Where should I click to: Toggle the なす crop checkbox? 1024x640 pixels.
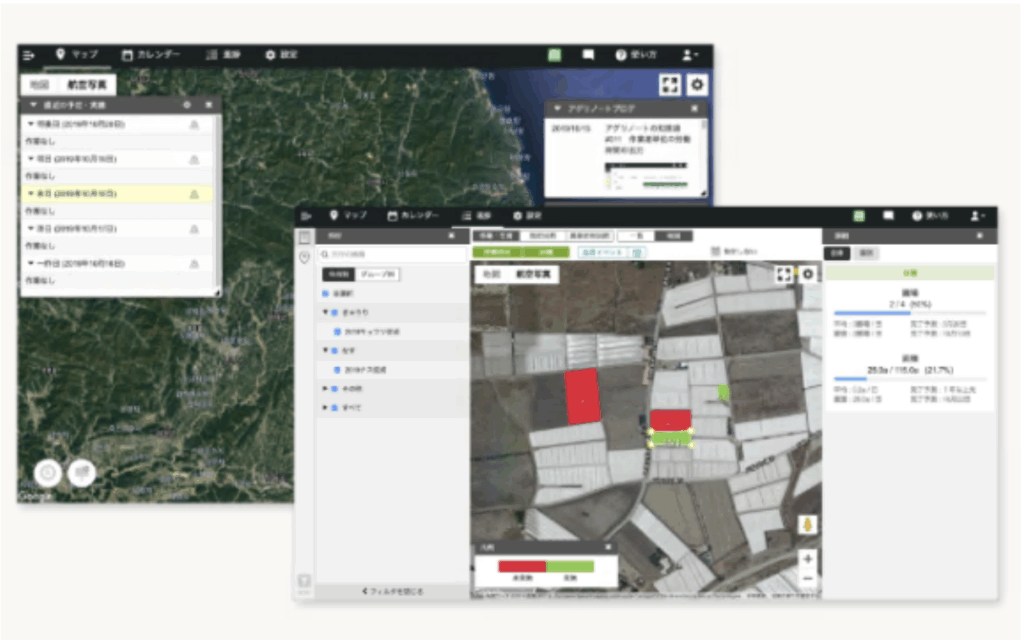click(x=334, y=351)
